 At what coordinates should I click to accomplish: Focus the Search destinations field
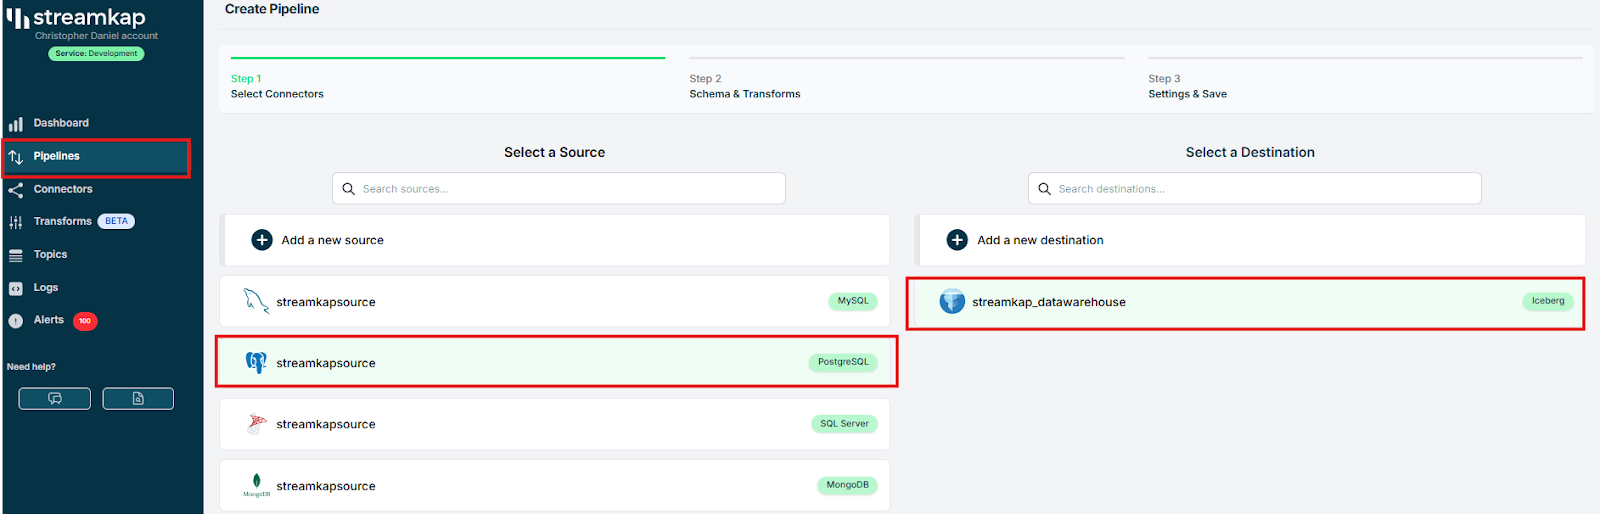1254,188
